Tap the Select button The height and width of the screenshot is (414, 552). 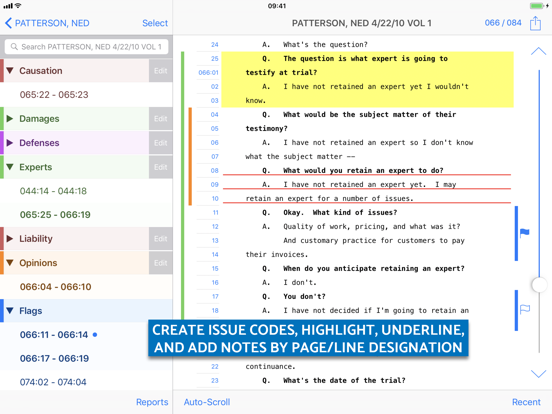(x=155, y=23)
